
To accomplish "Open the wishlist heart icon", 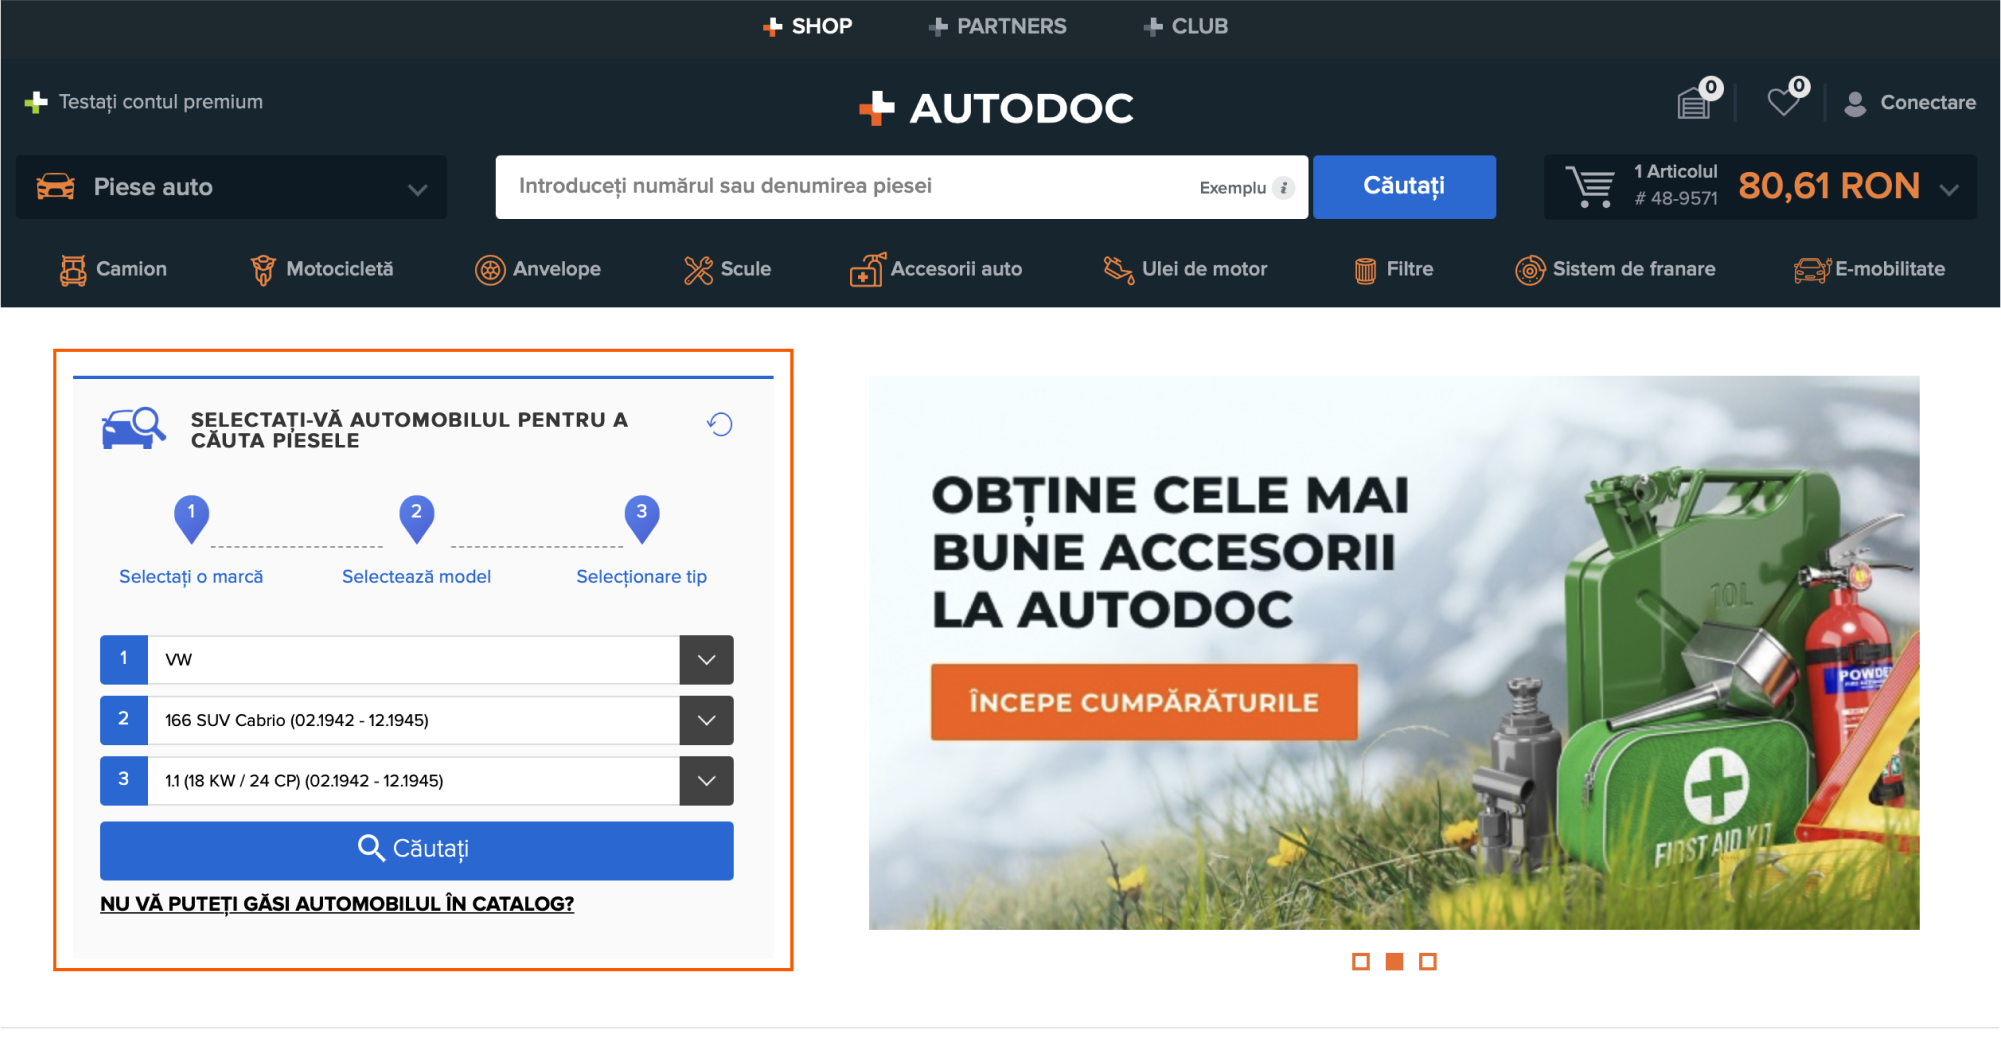I will click(x=1783, y=102).
